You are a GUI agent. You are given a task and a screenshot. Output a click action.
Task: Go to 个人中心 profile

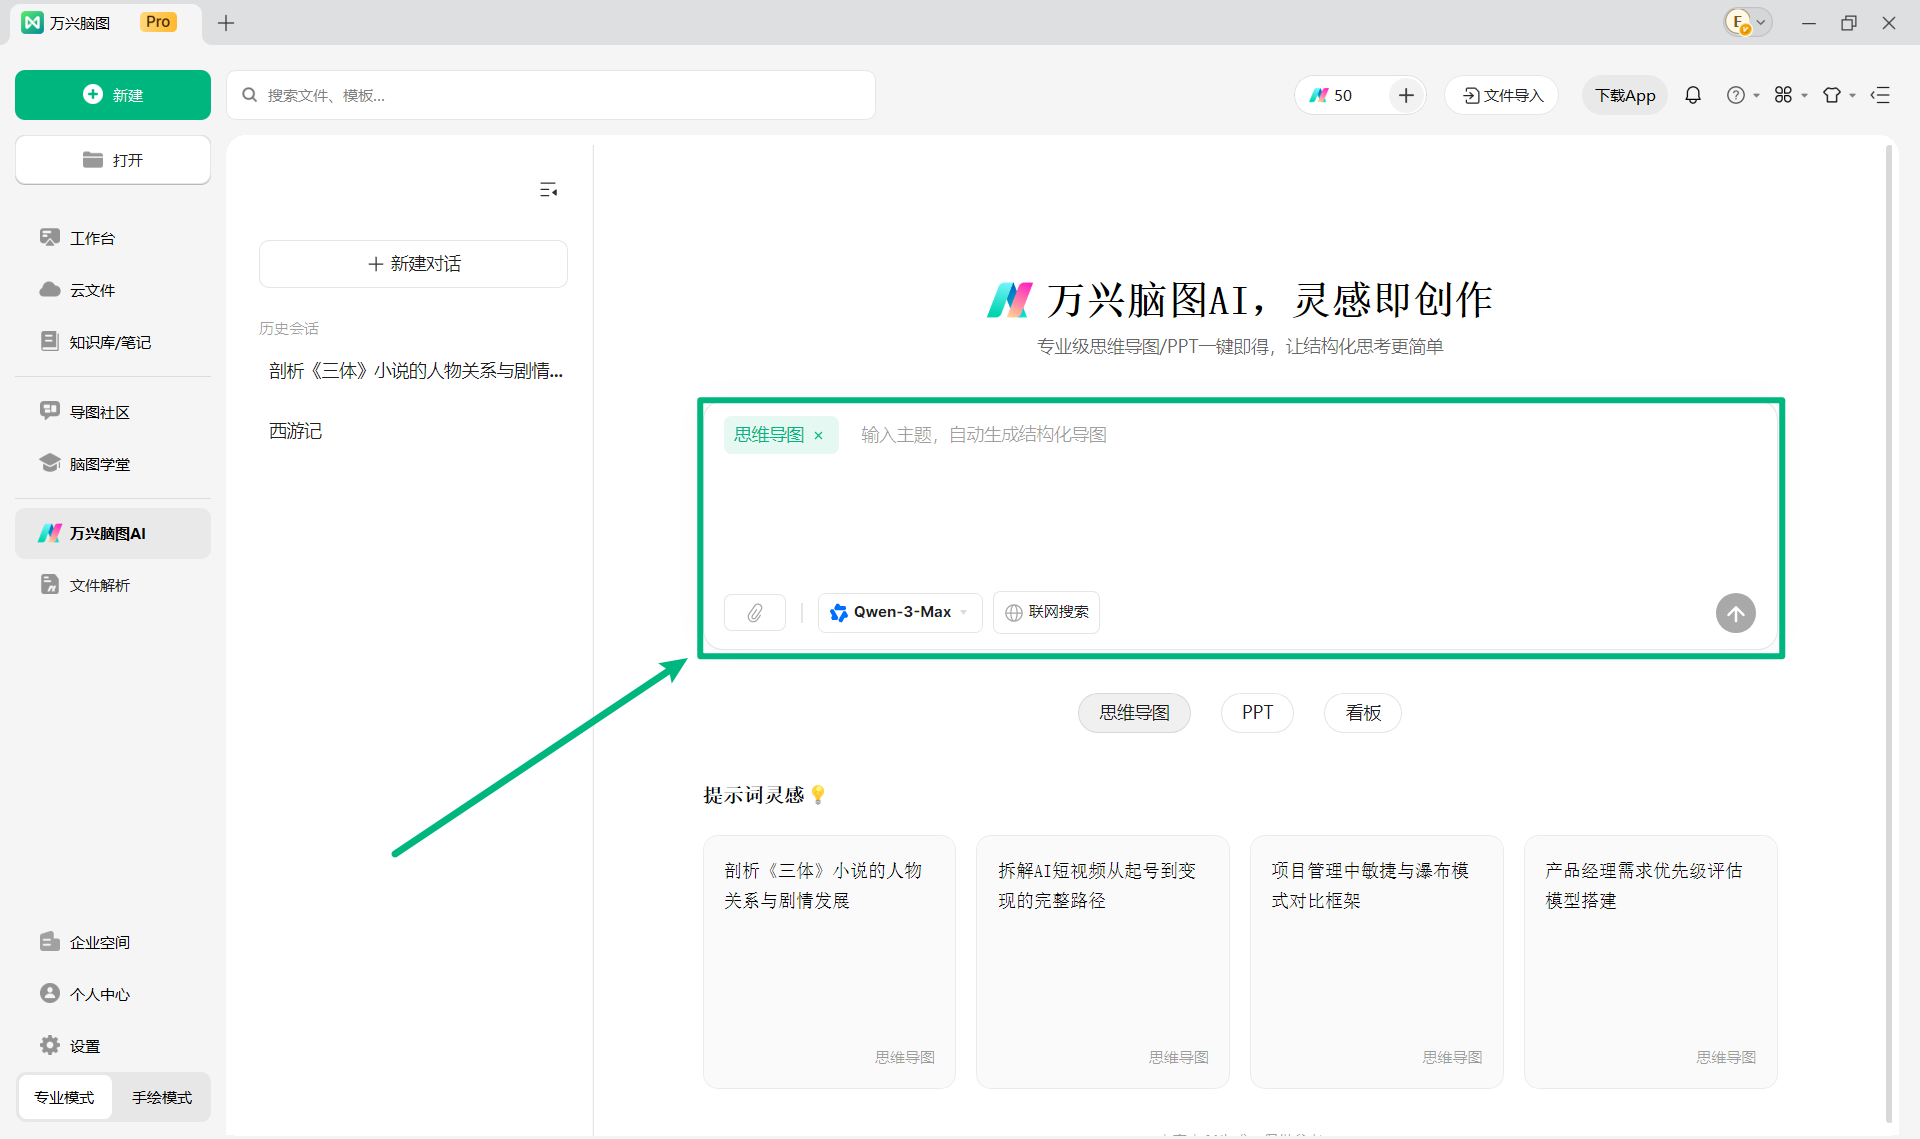pyautogui.click(x=113, y=994)
